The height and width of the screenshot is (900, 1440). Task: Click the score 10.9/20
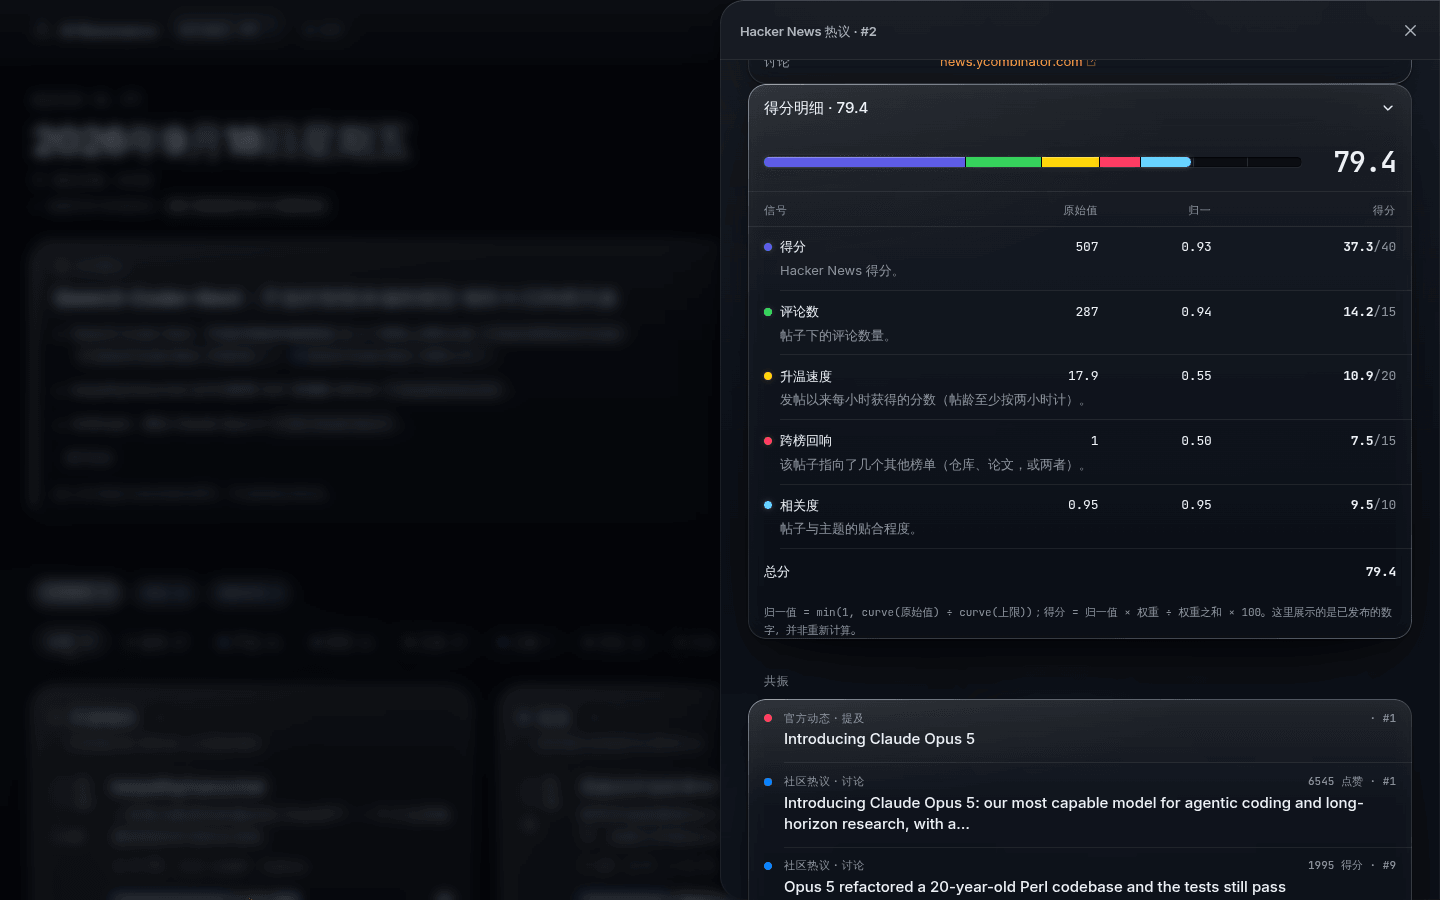click(1369, 376)
